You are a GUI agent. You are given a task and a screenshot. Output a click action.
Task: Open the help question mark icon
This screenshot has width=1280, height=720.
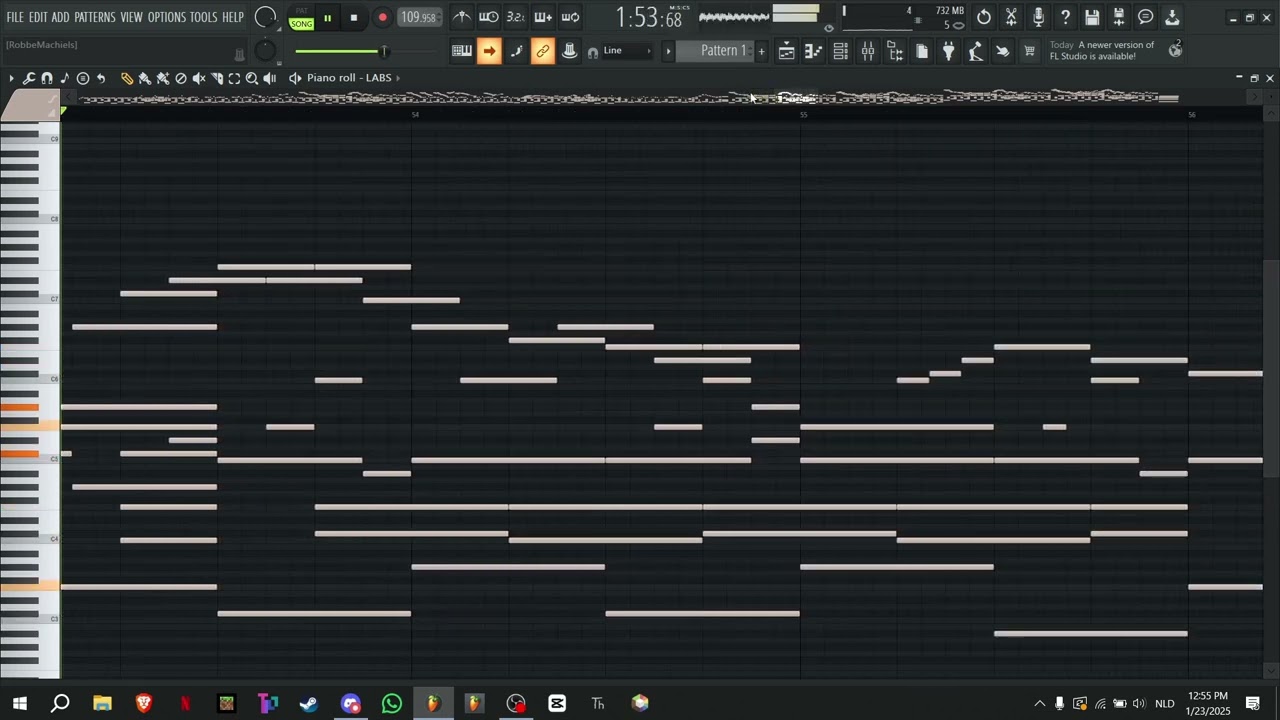1065,17
